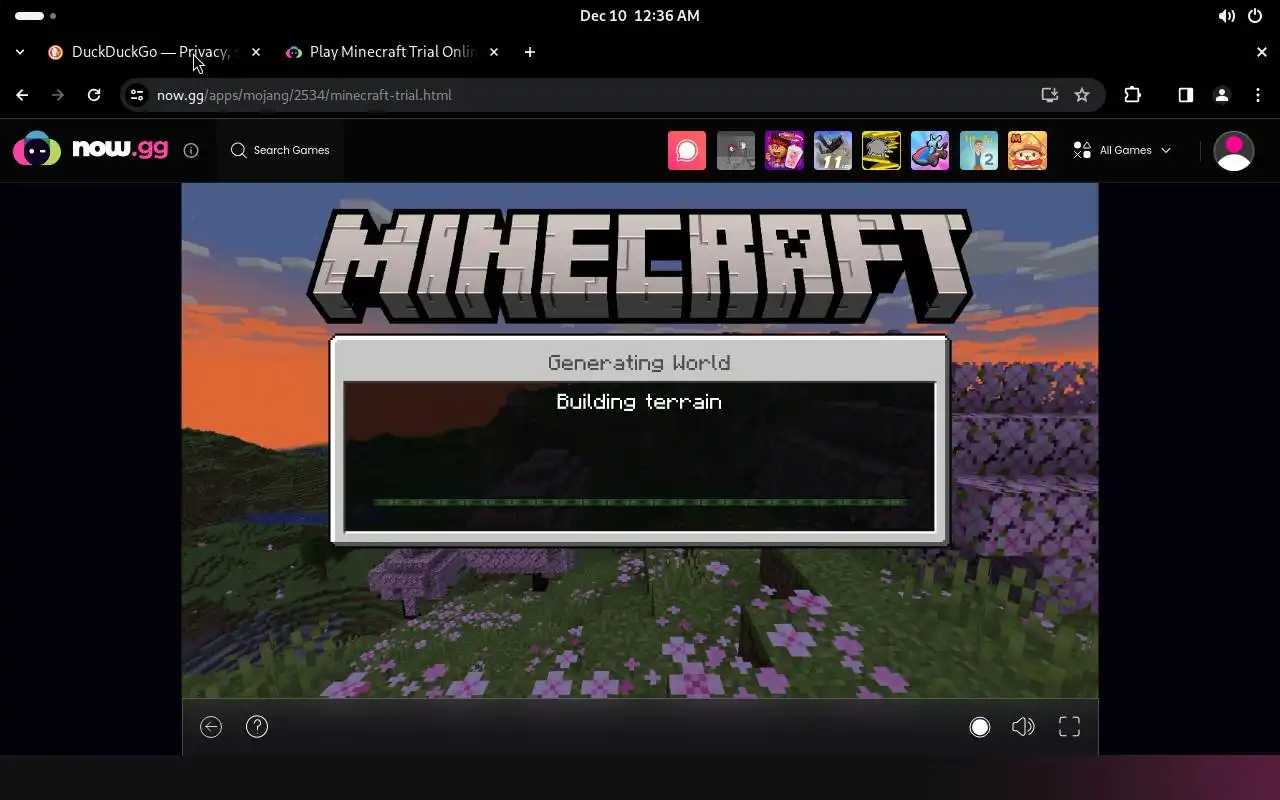Open the game thumbnail showing number 2
The image size is (1280, 800).
click(978, 150)
